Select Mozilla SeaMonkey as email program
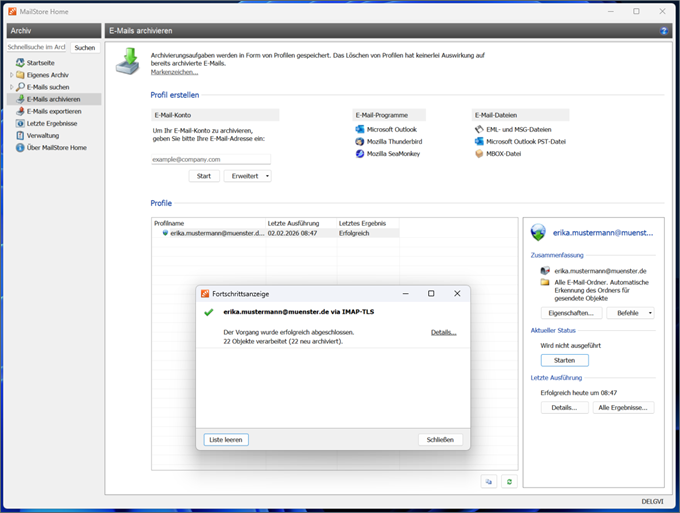Screen dimensions: 680x513 coord(391,154)
